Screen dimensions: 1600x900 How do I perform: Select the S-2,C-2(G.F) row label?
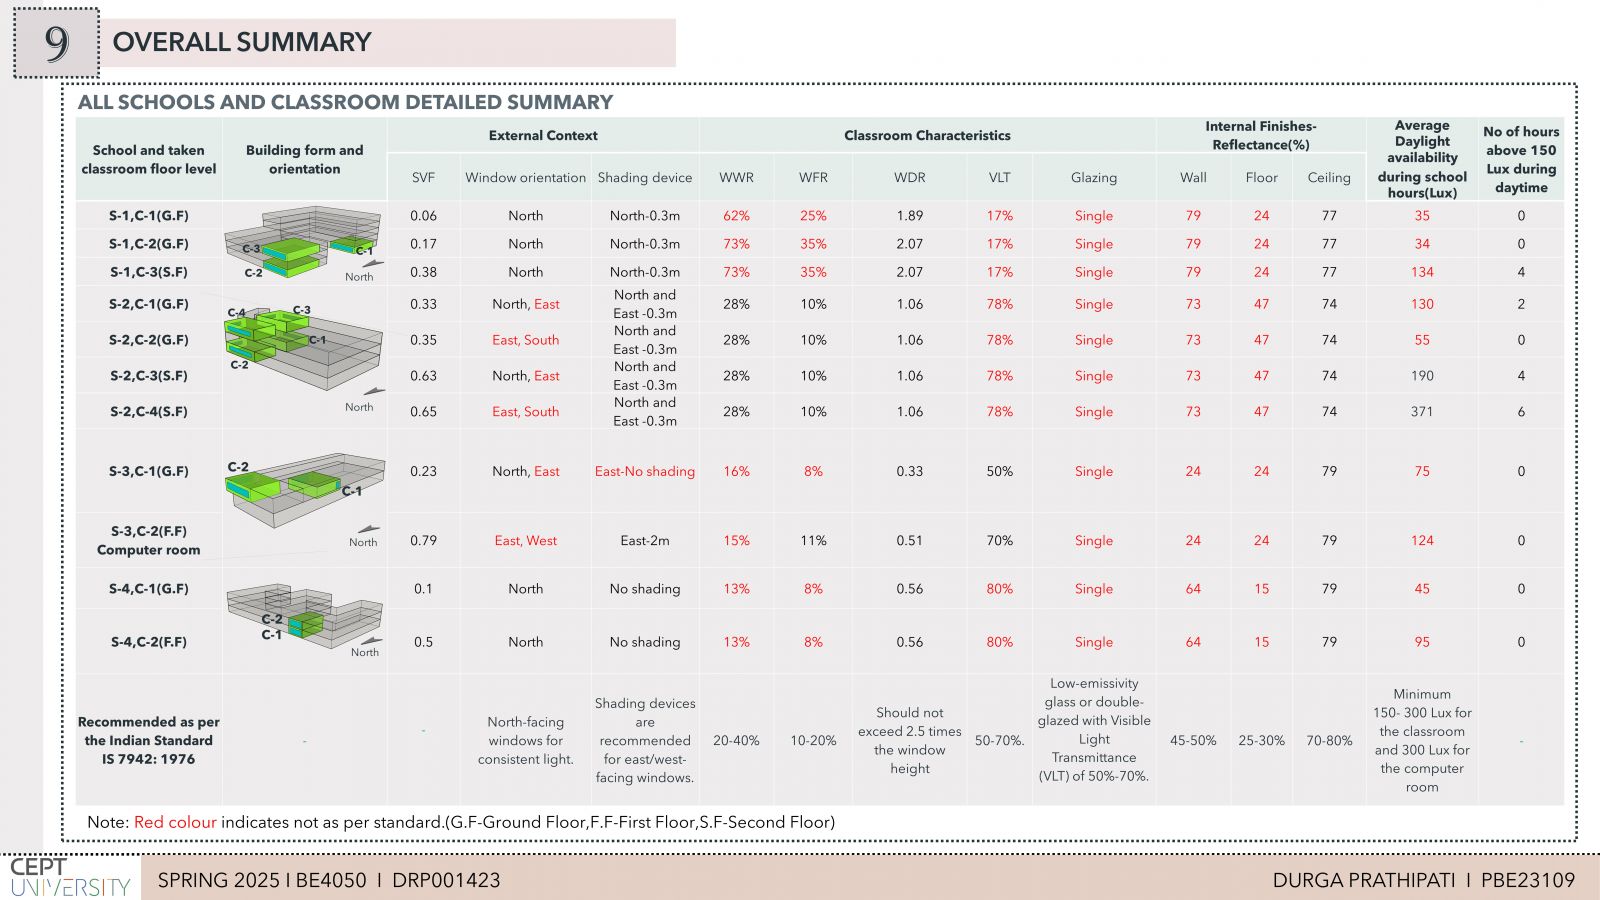click(x=149, y=339)
